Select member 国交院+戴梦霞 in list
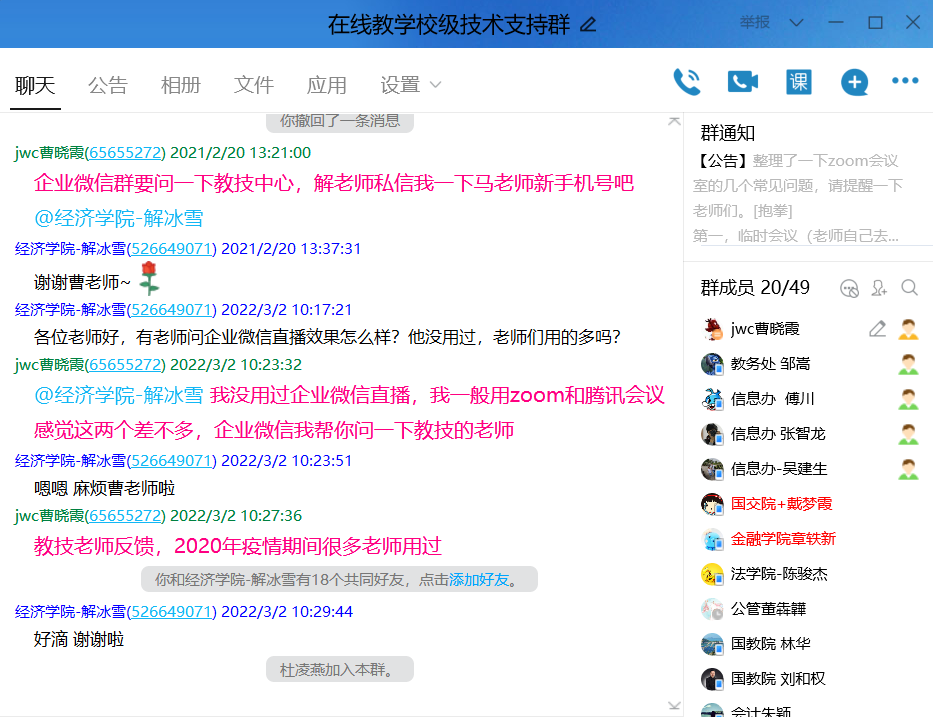This screenshot has width=933, height=717. point(781,504)
